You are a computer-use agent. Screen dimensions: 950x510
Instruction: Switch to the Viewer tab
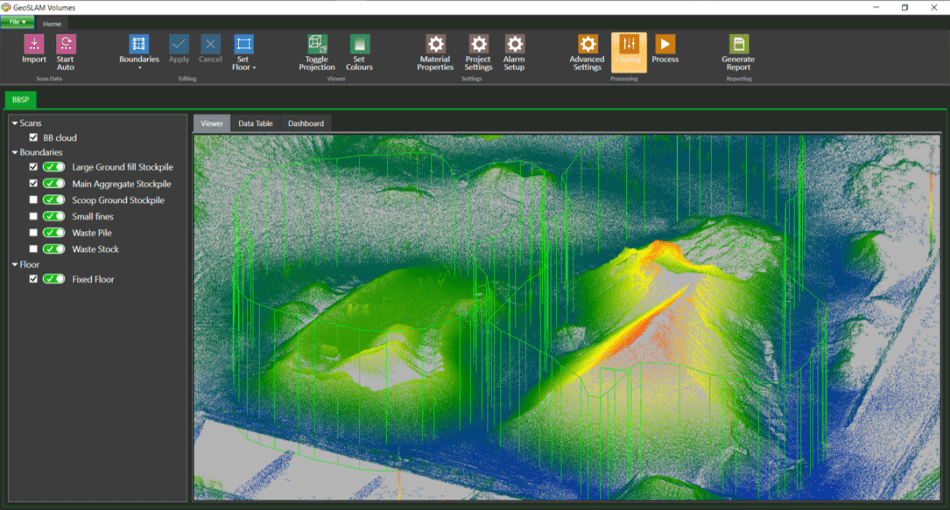(x=212, y=123)
